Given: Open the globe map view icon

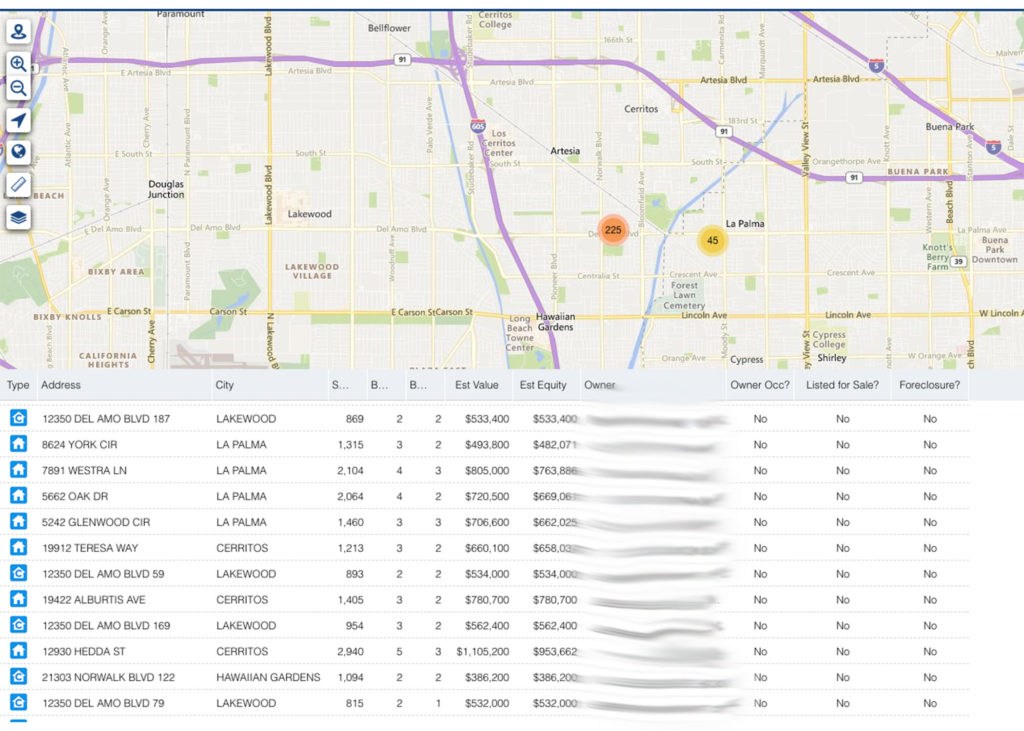Looking at the screenshot, I should pos(18,152).
